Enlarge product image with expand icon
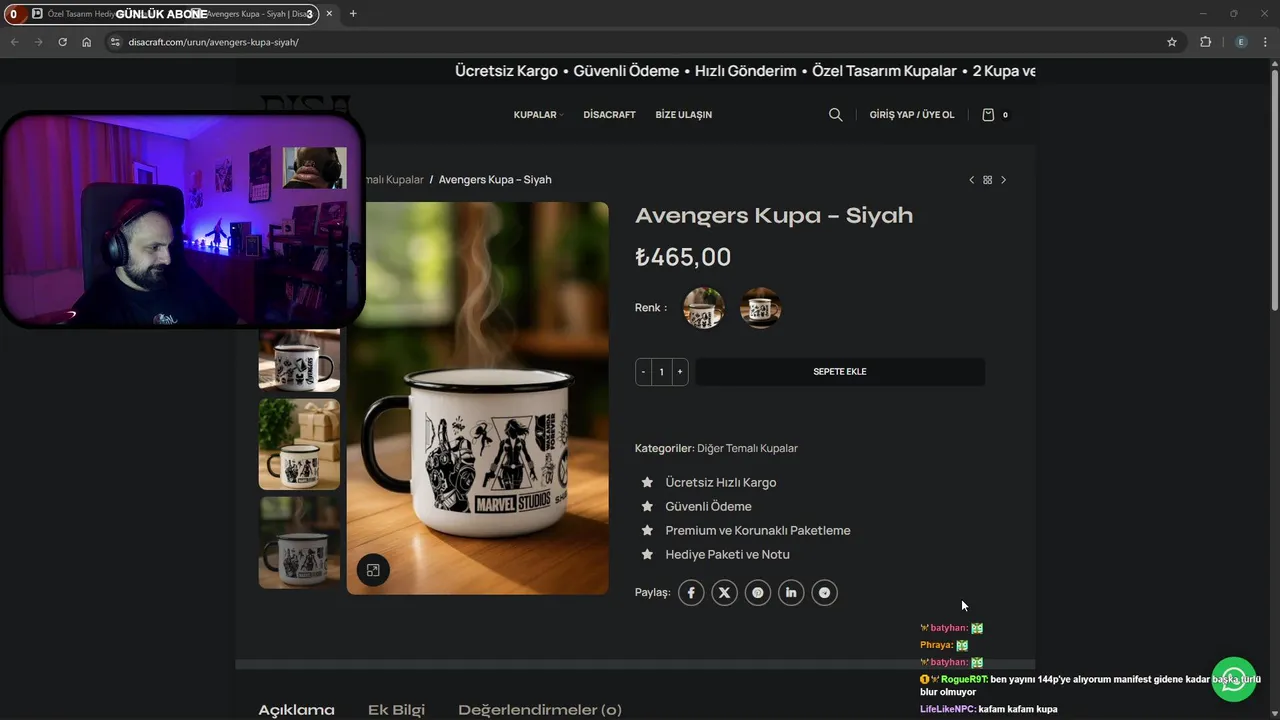 pyautogui.click(x=373, y=570)
